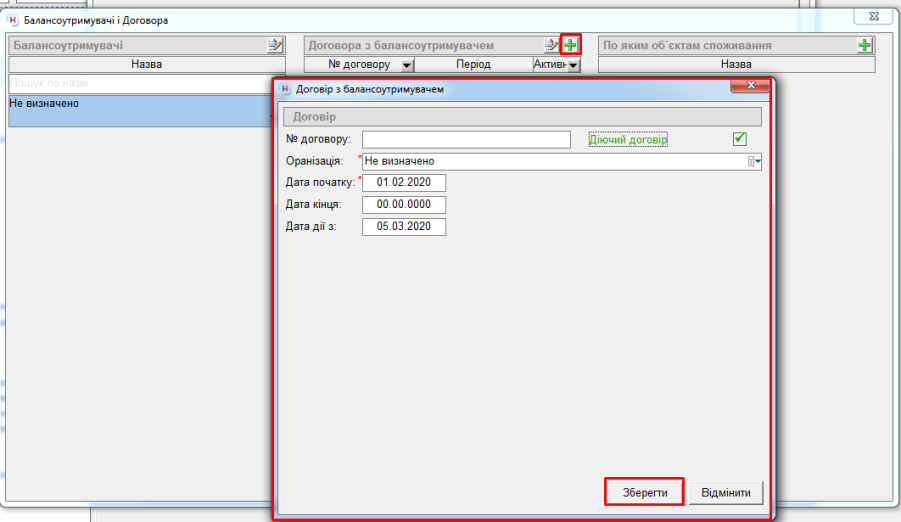Open the Активн column filter dropdown
This screenshot has width=901, height=522.
[574, 65]
